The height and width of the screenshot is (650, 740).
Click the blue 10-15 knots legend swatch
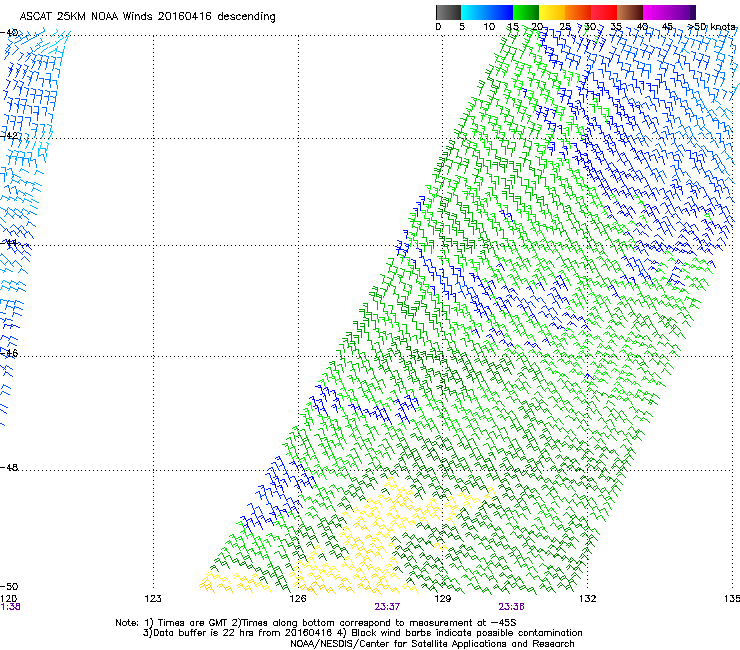tap(500, 12)
